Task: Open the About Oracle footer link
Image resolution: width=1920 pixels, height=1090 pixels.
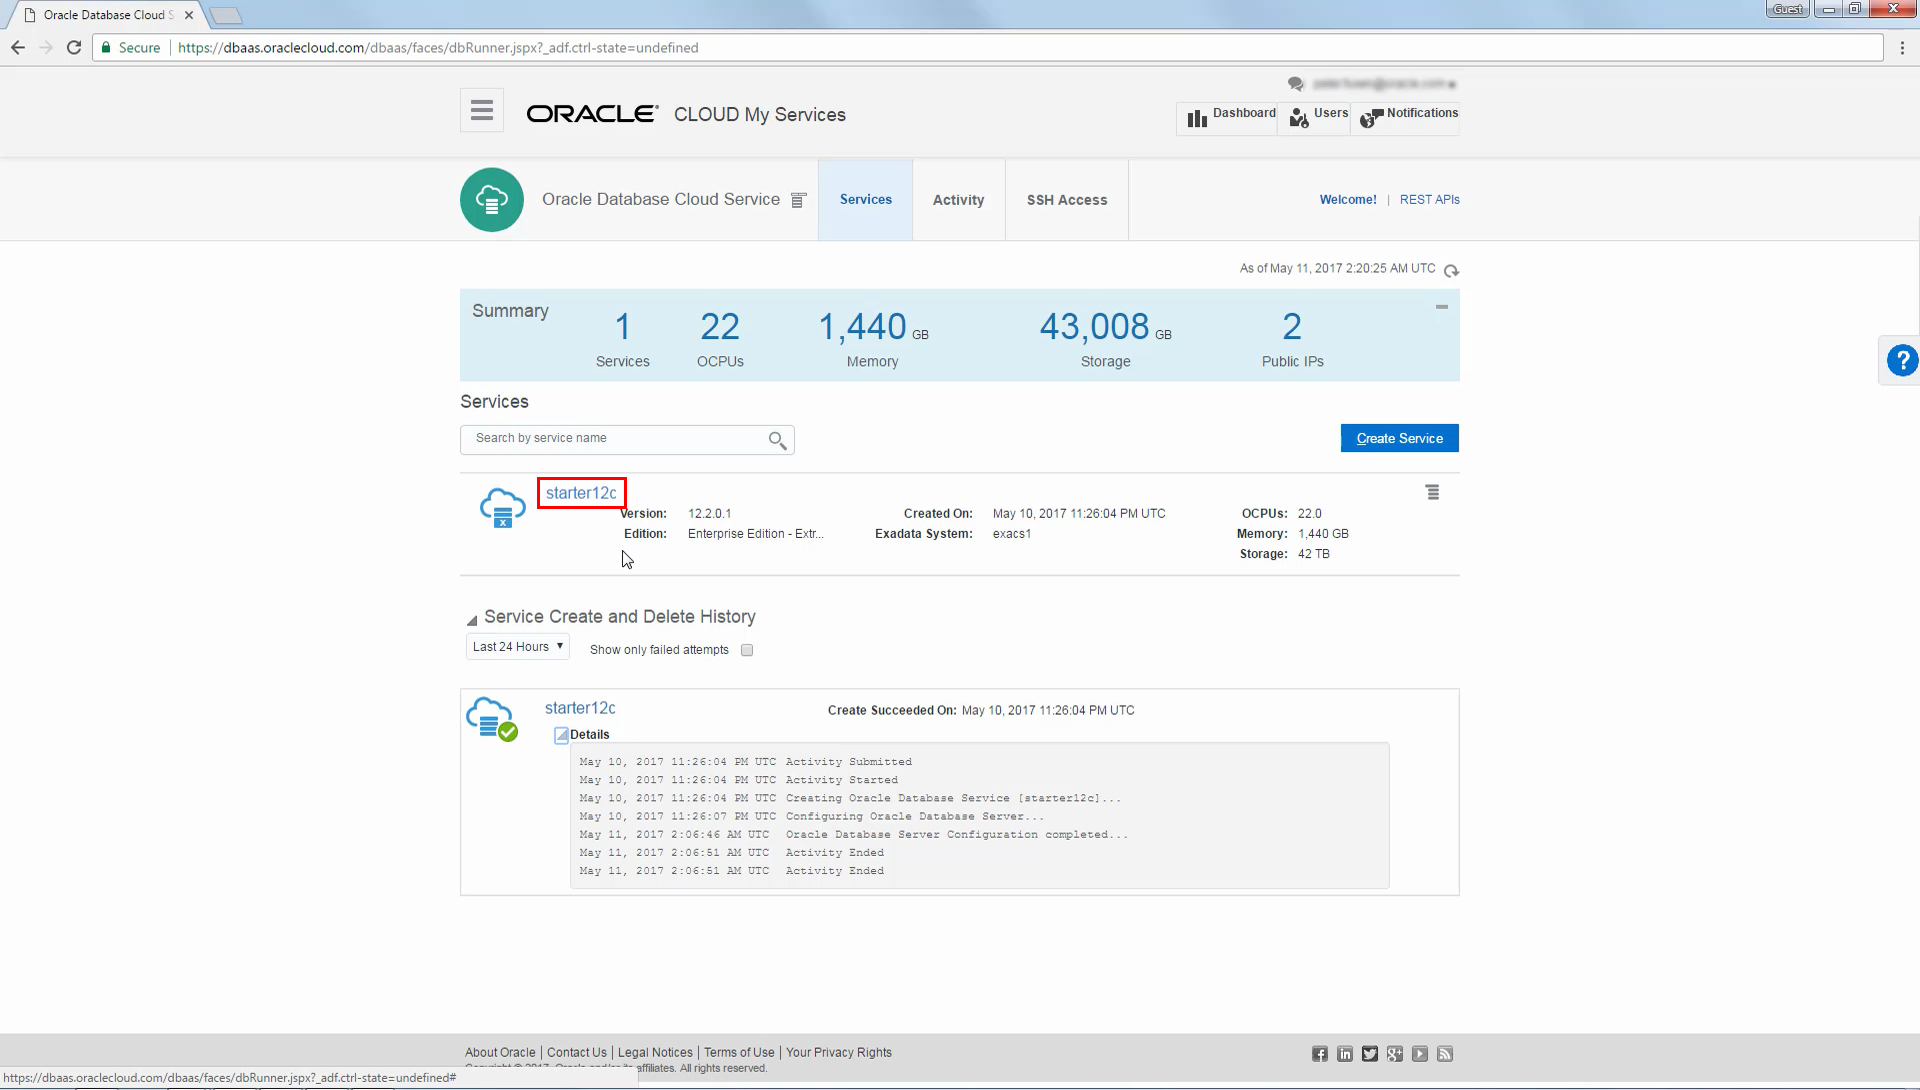Action: click(x=500, y=1053)
